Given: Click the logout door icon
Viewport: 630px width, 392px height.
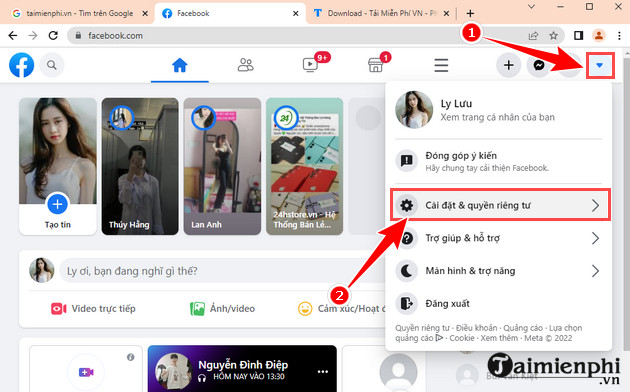Looking at the screenshot, I should (x=407, y=304).
